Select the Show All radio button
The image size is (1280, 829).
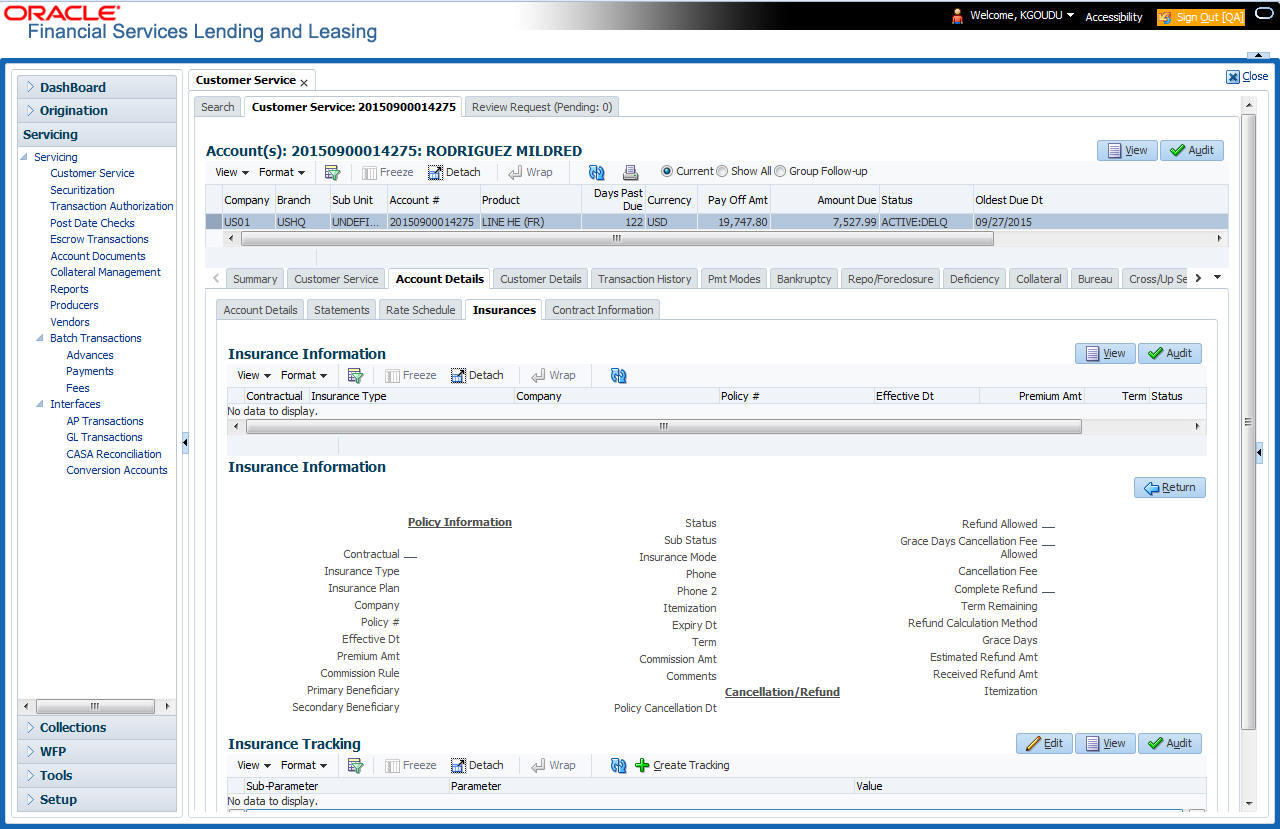722,171
